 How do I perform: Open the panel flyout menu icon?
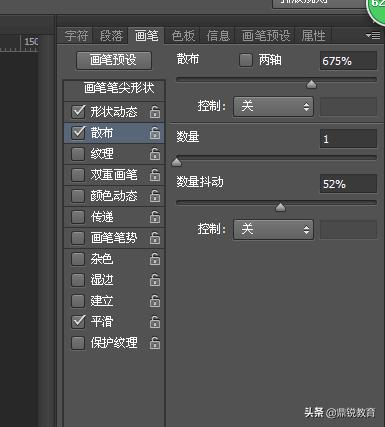[373, 35]
